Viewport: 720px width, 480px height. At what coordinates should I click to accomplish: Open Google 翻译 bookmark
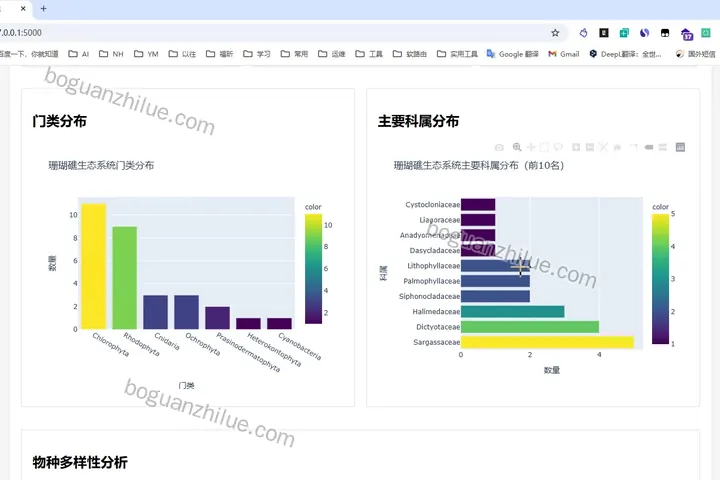pyautogui.click(x=512, y=54)
